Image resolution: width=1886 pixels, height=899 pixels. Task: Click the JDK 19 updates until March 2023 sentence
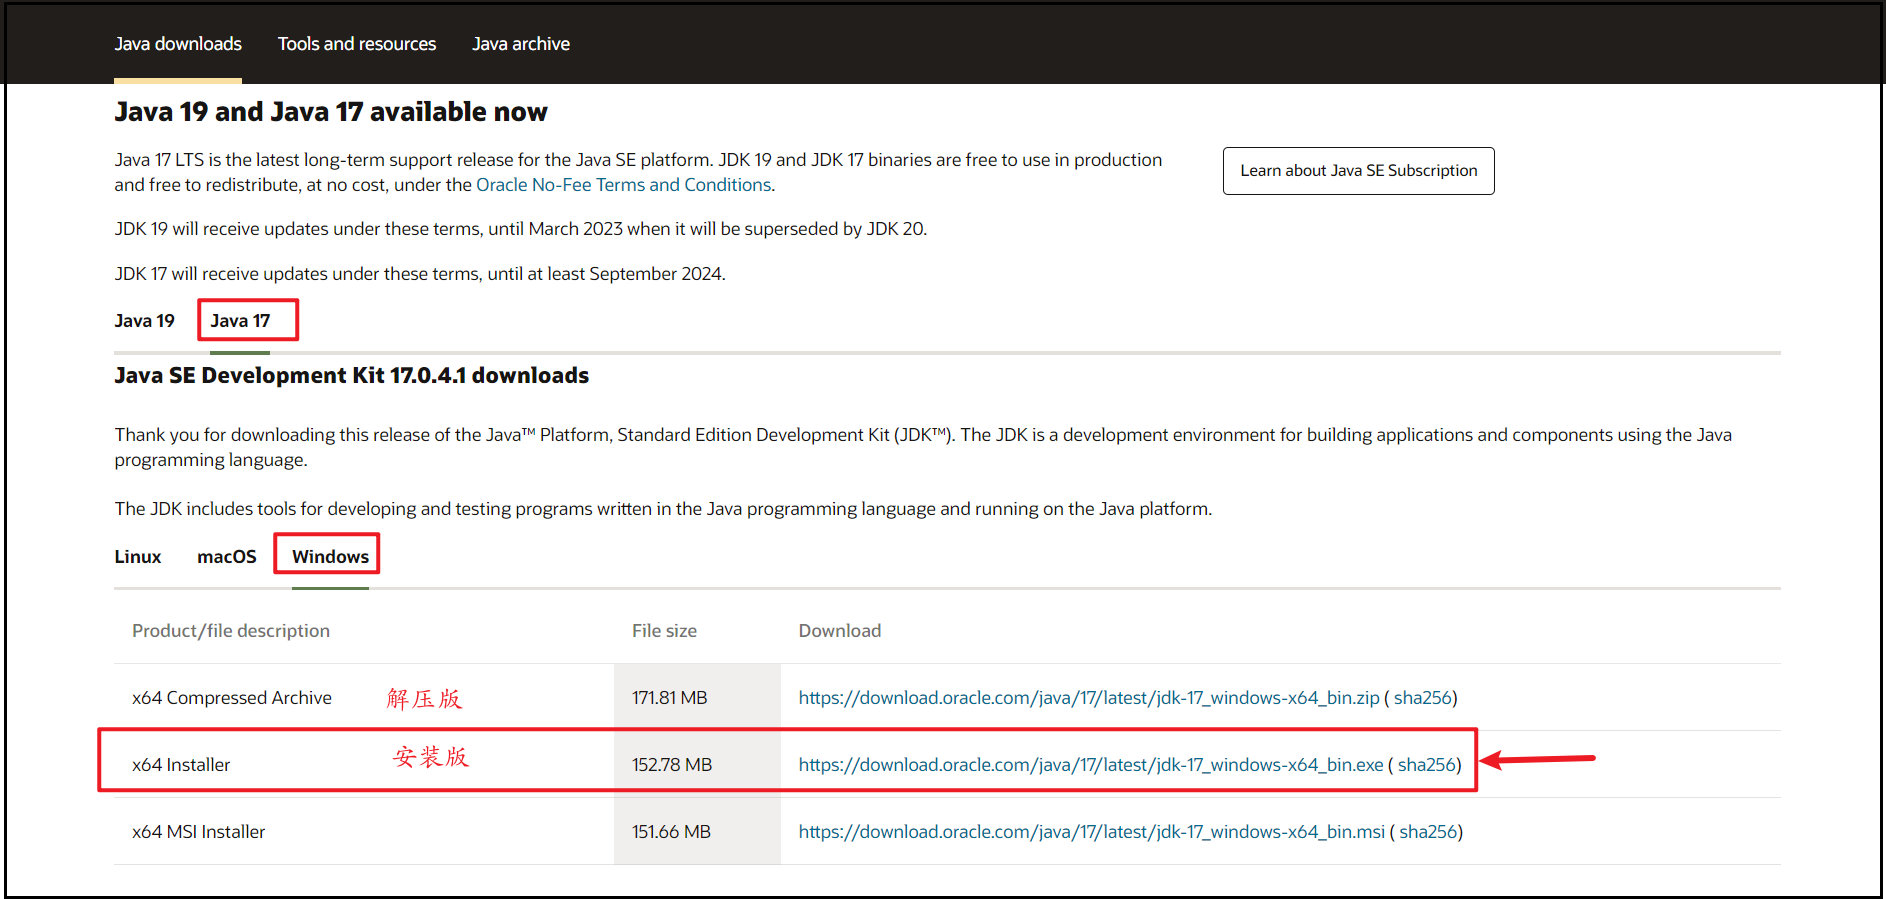521,229
